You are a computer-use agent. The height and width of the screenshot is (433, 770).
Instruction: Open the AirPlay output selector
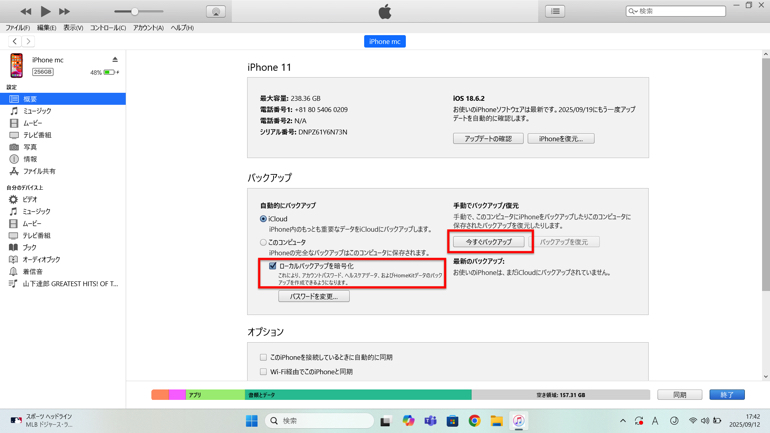[x=215, y=12]
